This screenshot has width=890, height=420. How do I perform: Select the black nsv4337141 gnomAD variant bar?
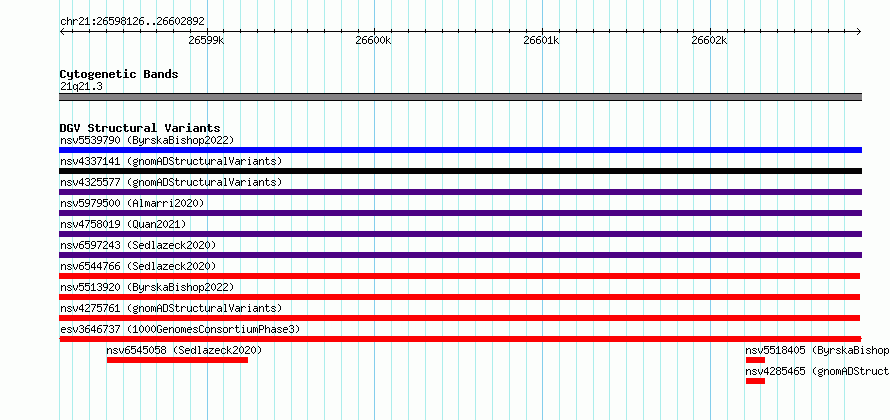[460, 171]
